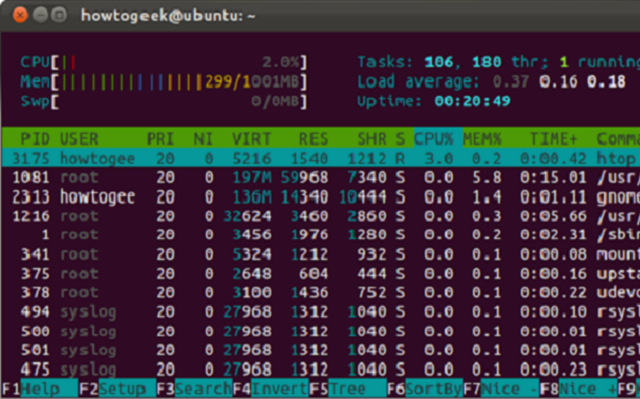The width and height of the screenshot is (640, 399).
Task: Toggle F4 Invert sort order
Action: pos(271,390)
